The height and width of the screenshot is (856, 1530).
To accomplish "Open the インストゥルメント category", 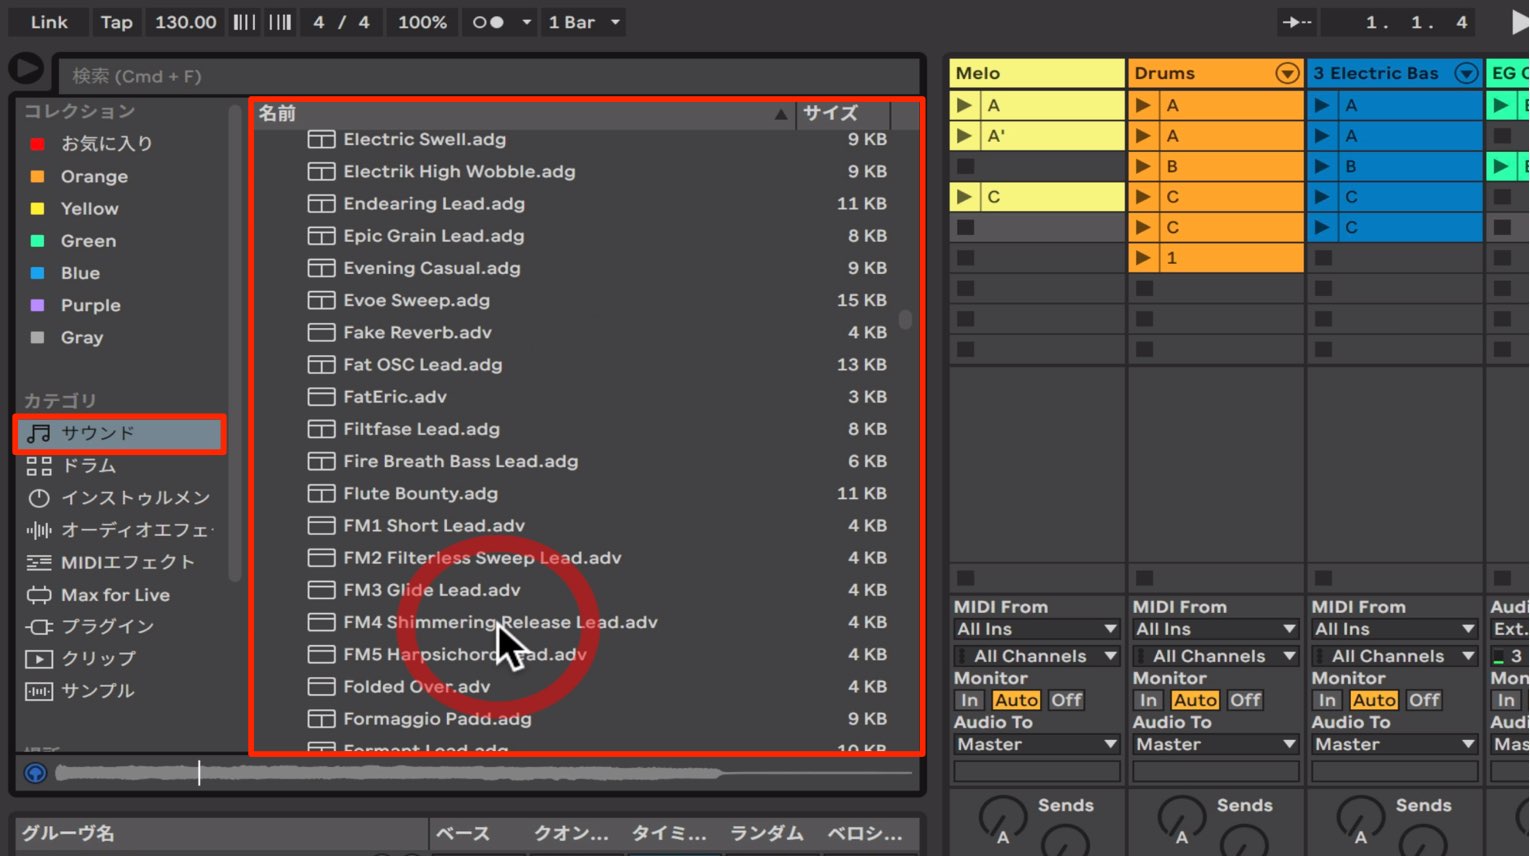I will pyautogui.click(x=119, y=498).
